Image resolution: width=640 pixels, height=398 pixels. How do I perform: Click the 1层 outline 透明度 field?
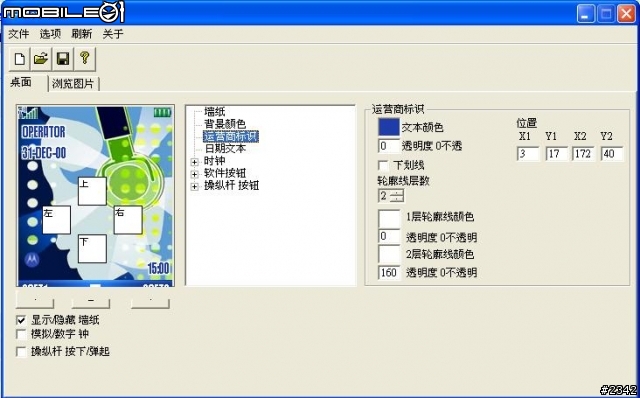tap(389, 236)
